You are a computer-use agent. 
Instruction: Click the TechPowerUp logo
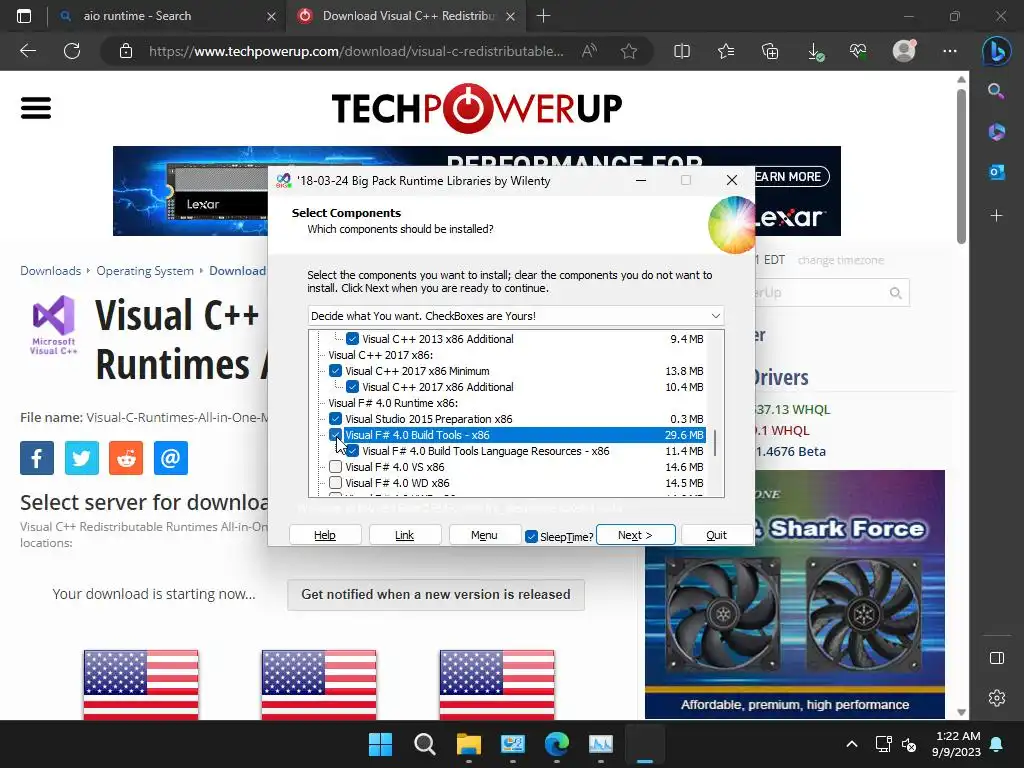click(477, 108)
